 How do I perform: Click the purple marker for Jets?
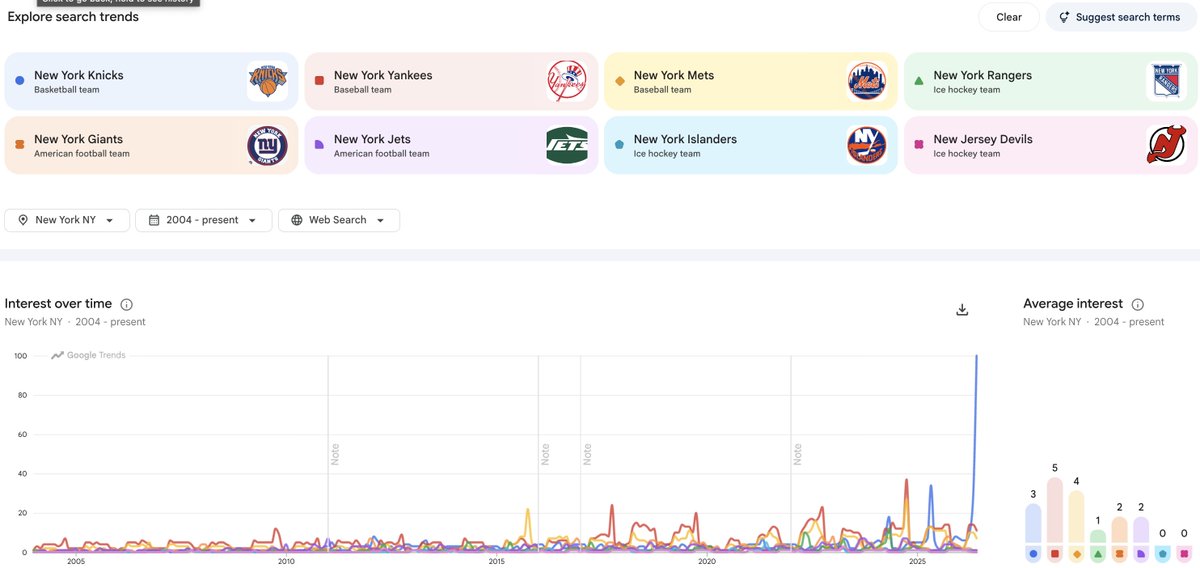tap(319, 145)
